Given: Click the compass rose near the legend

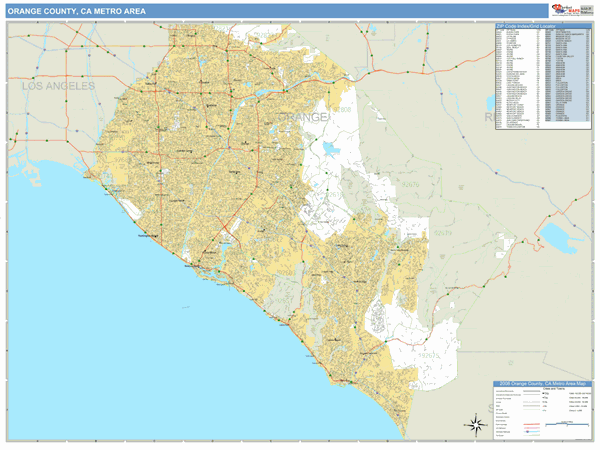Looking at the screenshot, I should [476, 425].
